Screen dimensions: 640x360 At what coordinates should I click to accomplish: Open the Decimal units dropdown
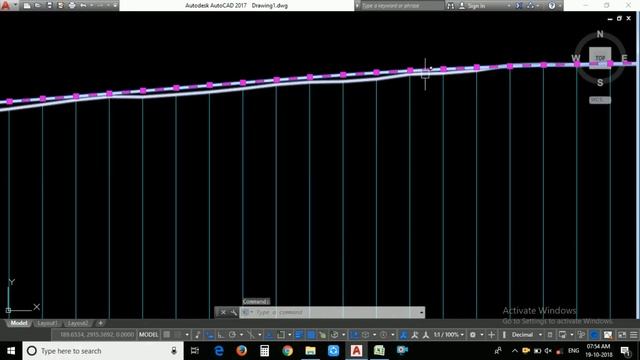[x=527, y=335]
